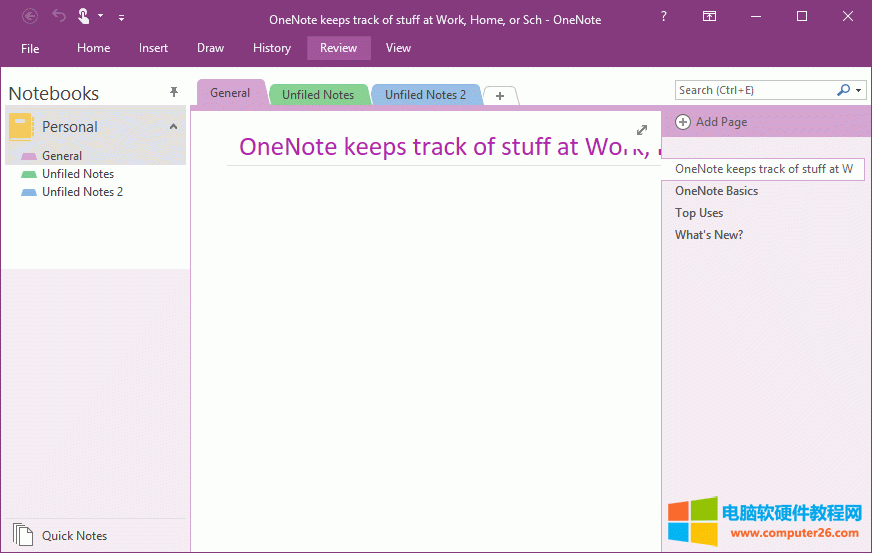Click the Undo arrow icon
The width and height of the screenshot is (872, 553).
(x=59, y=16)
